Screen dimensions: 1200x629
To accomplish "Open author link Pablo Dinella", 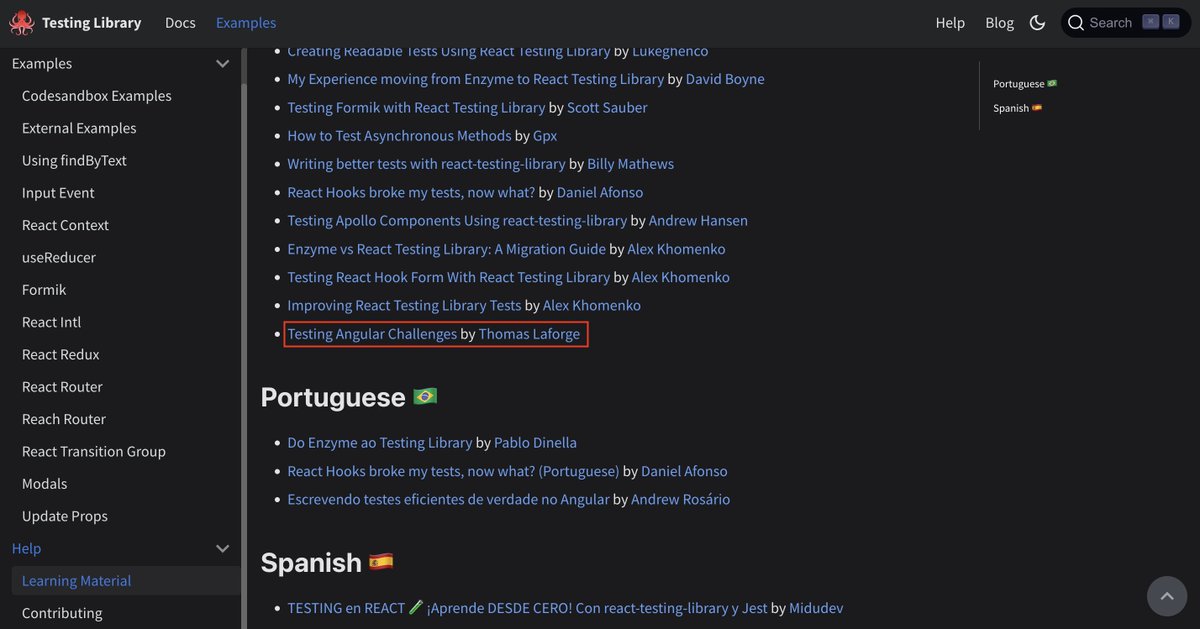I will (x=535, y=443).
